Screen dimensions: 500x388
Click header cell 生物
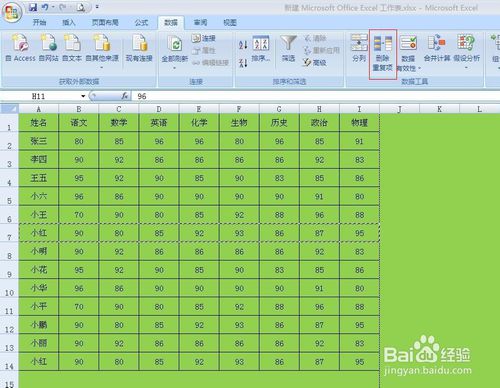[x=239, y=123]
